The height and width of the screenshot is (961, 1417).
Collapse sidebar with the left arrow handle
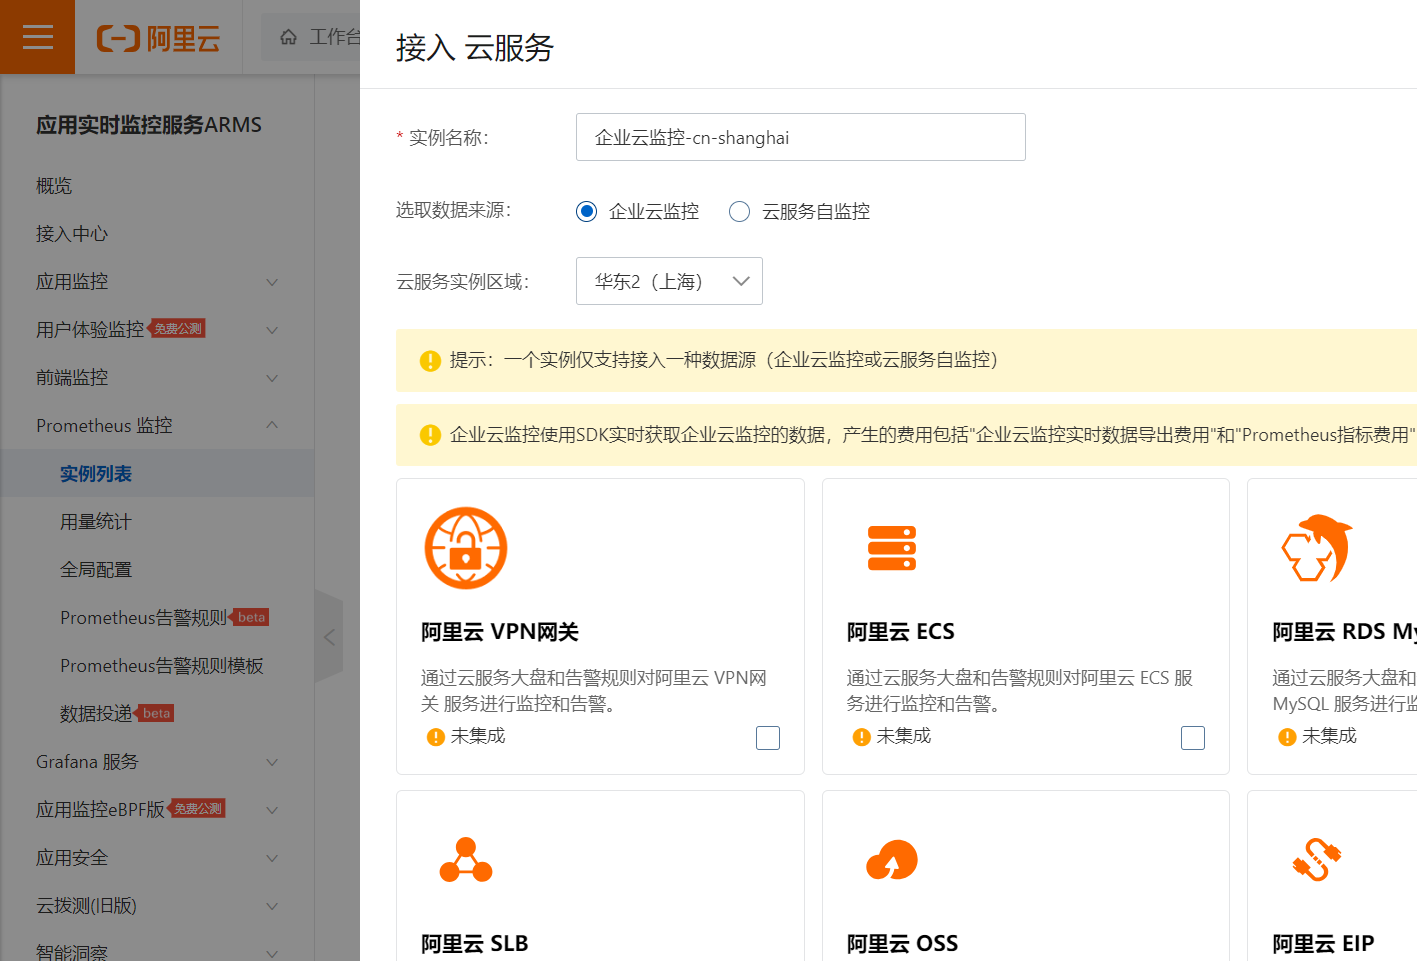click(x=329, y=637)
